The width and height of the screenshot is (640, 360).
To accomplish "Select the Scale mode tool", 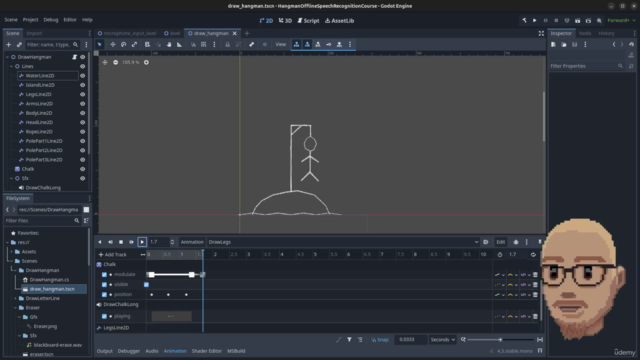I will tap(134, 44).
